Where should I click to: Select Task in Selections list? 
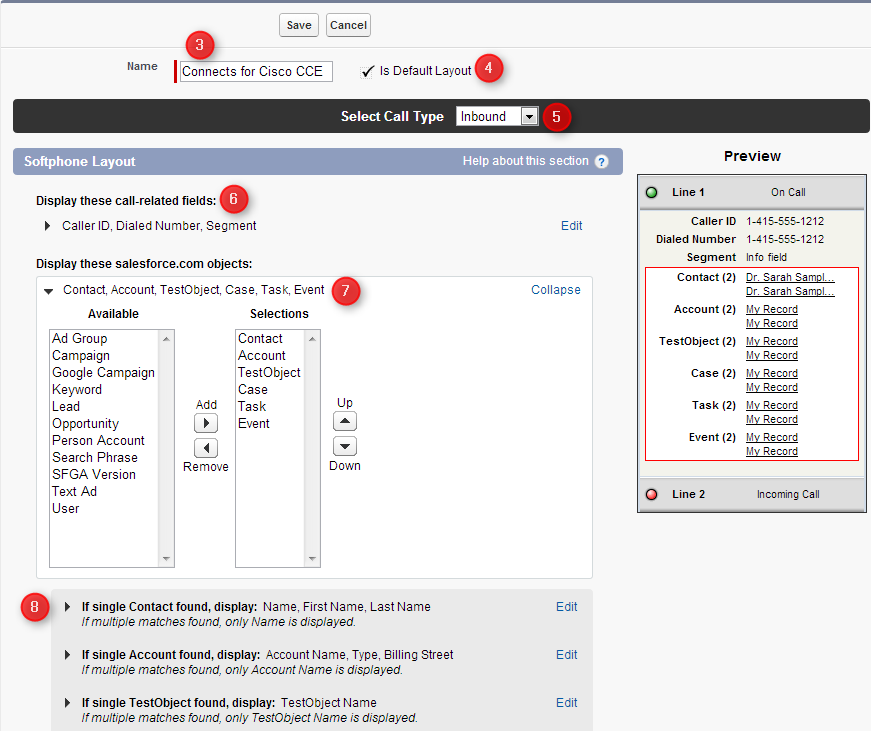point(252,407)
